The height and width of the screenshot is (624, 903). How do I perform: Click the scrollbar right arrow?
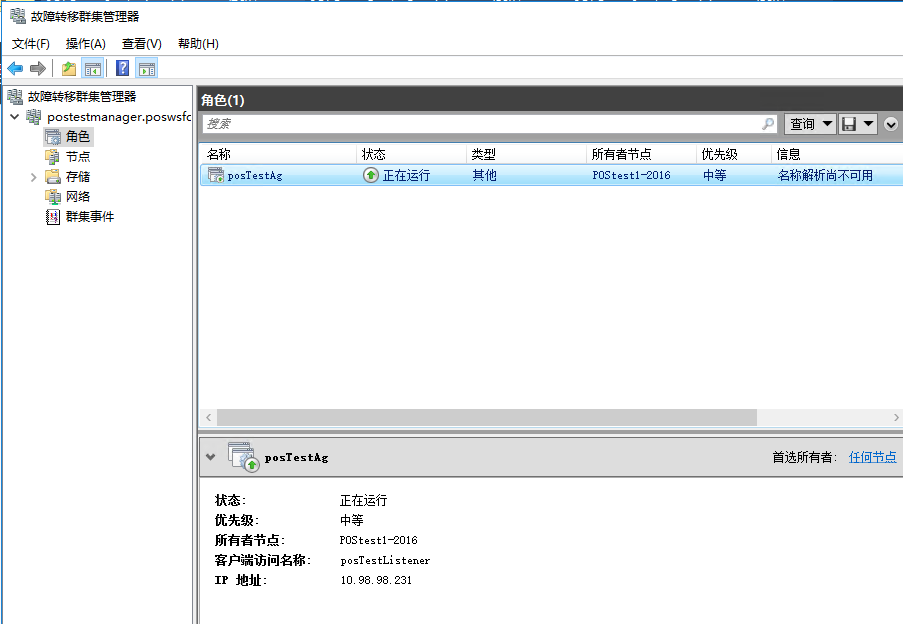[x=896, y=417]
